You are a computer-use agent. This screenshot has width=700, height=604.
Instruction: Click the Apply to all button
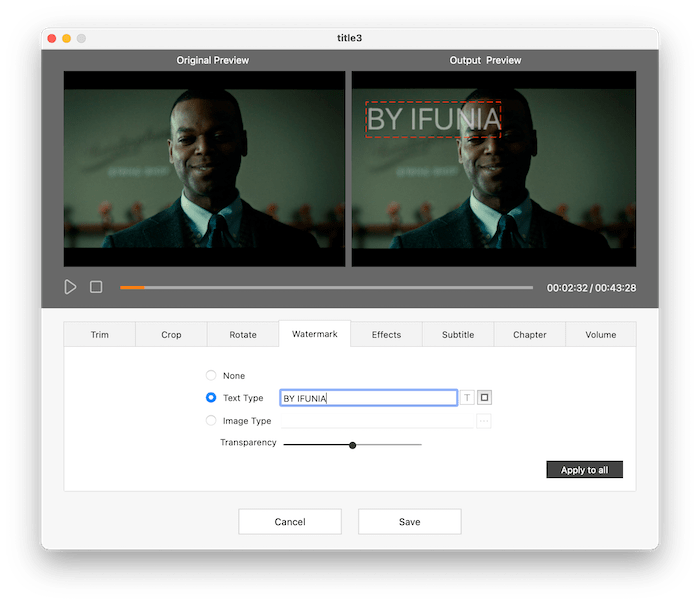tap(584, 470)
